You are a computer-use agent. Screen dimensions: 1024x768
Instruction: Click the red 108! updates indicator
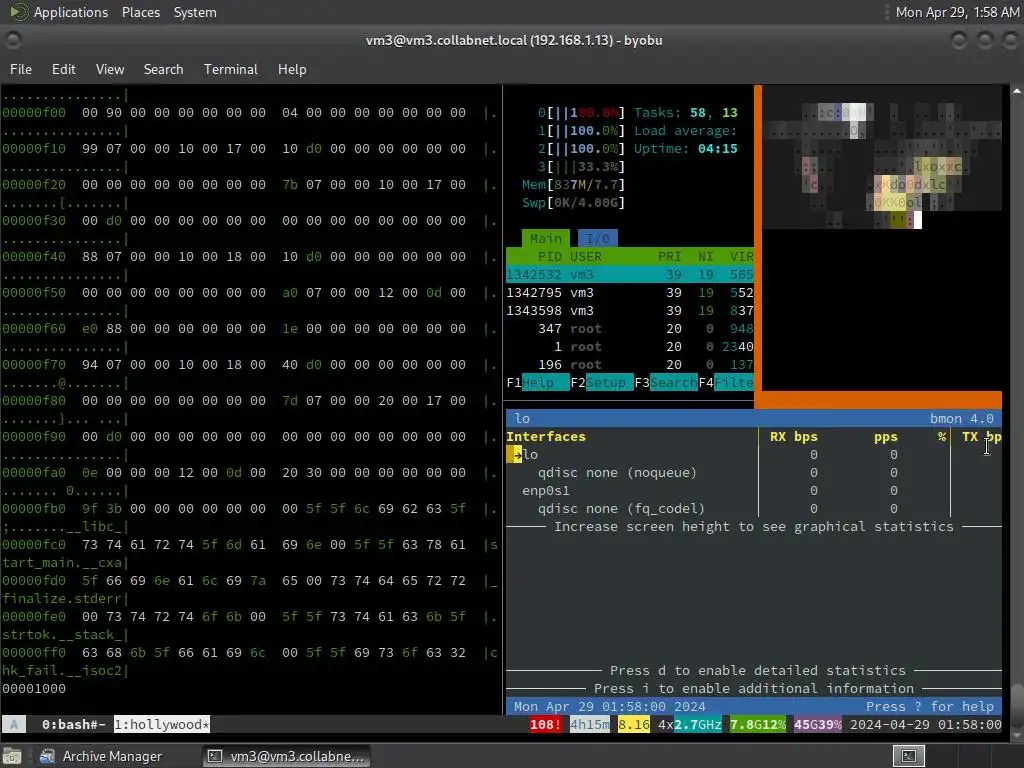coord(545,724)
